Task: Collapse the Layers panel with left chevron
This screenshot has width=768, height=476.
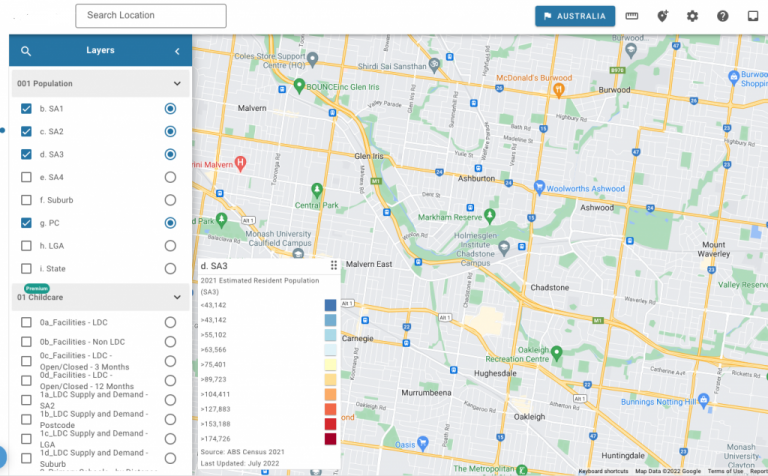Action: coord(177,51)
